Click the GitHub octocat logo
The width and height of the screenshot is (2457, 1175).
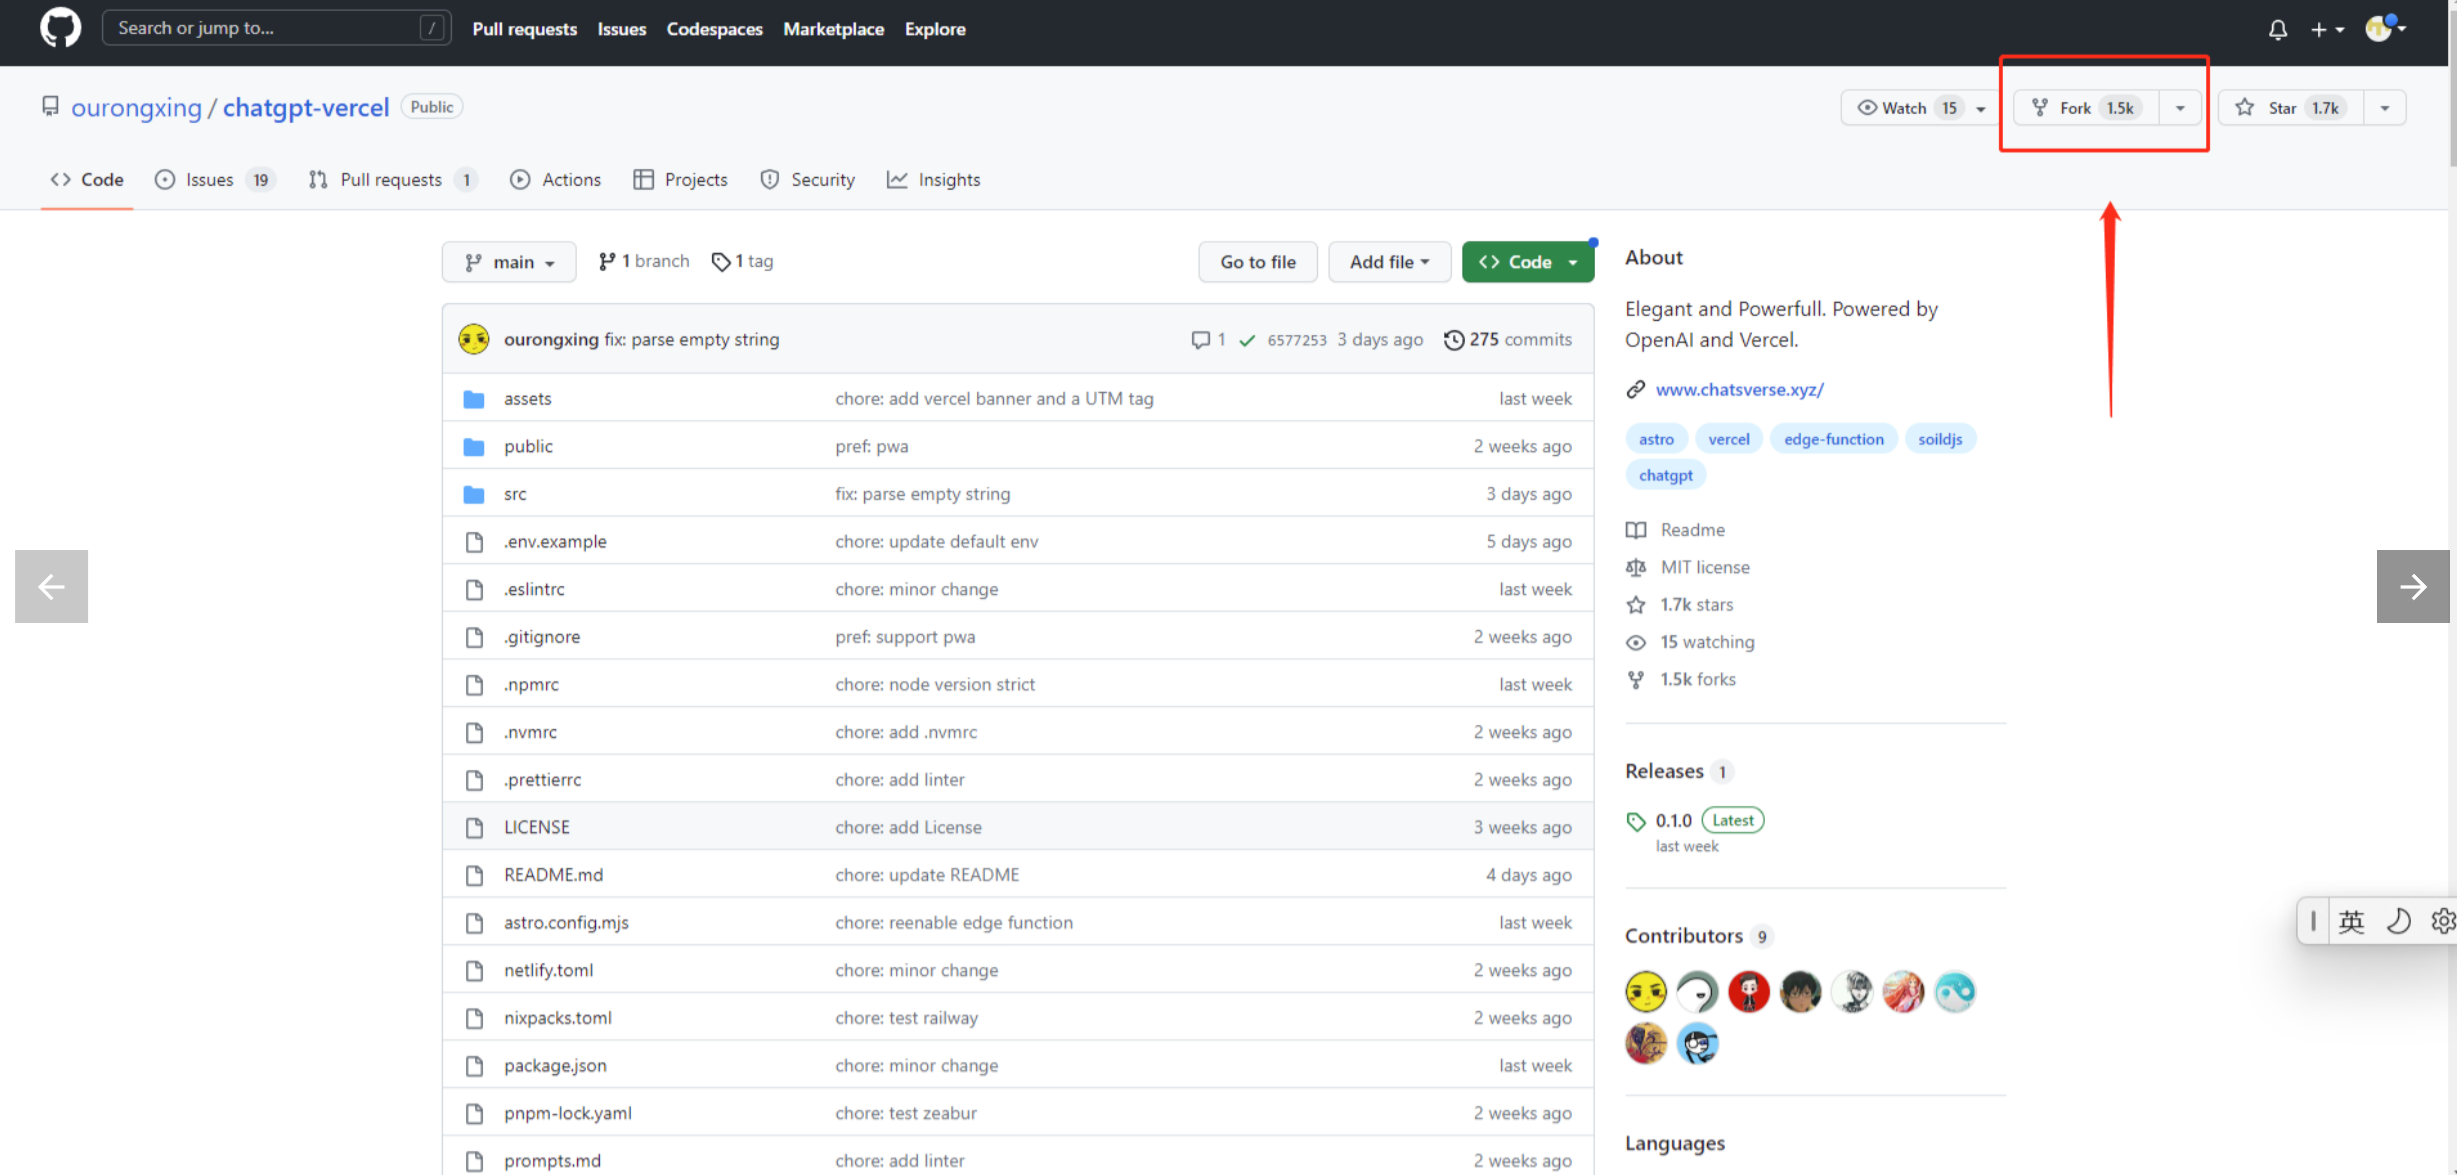60,28
